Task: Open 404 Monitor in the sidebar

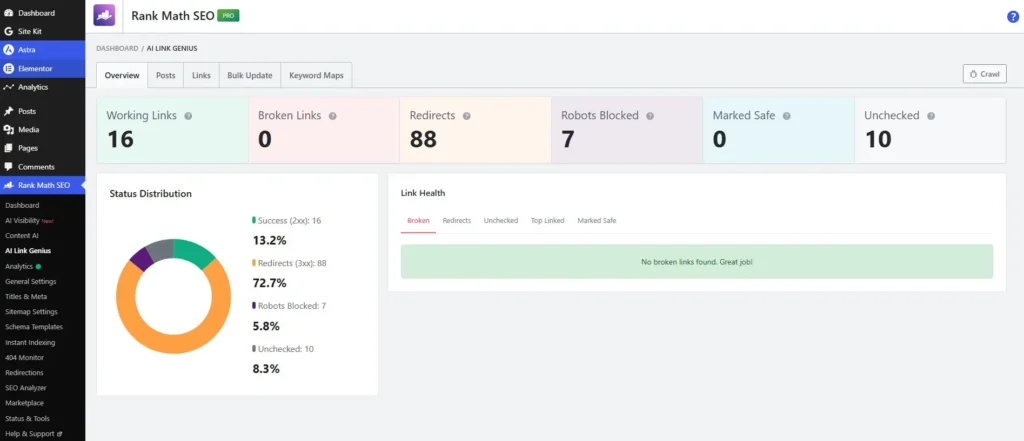Action: 25,357
